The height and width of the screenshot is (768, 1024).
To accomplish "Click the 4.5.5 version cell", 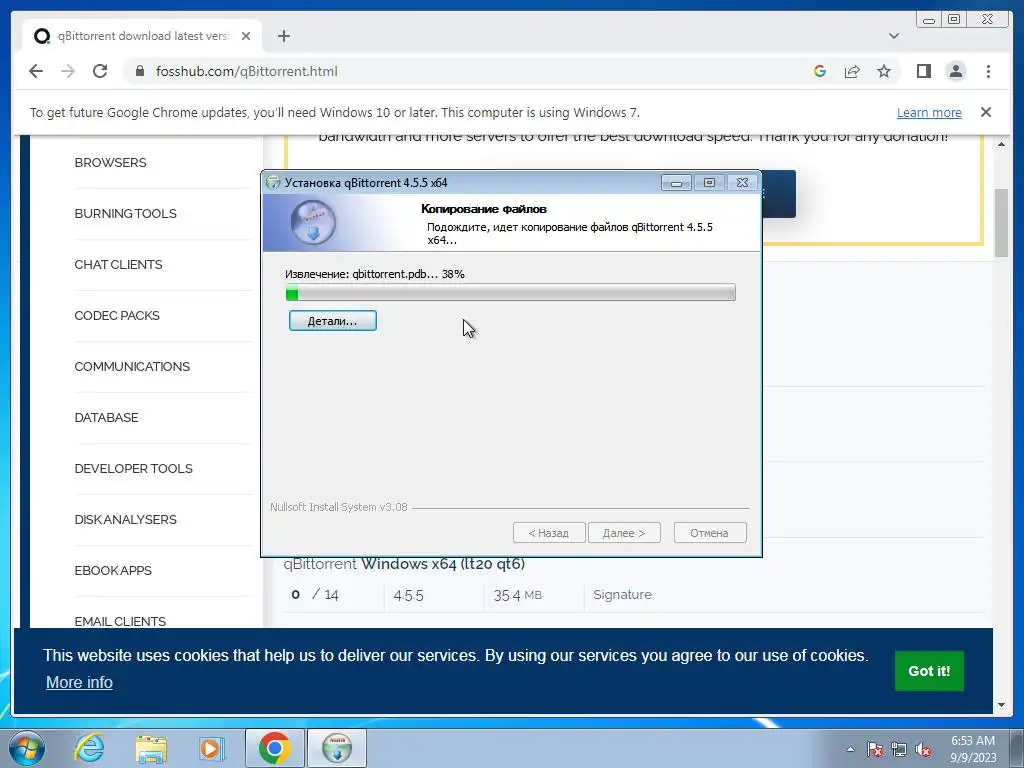I will point(408,595).
